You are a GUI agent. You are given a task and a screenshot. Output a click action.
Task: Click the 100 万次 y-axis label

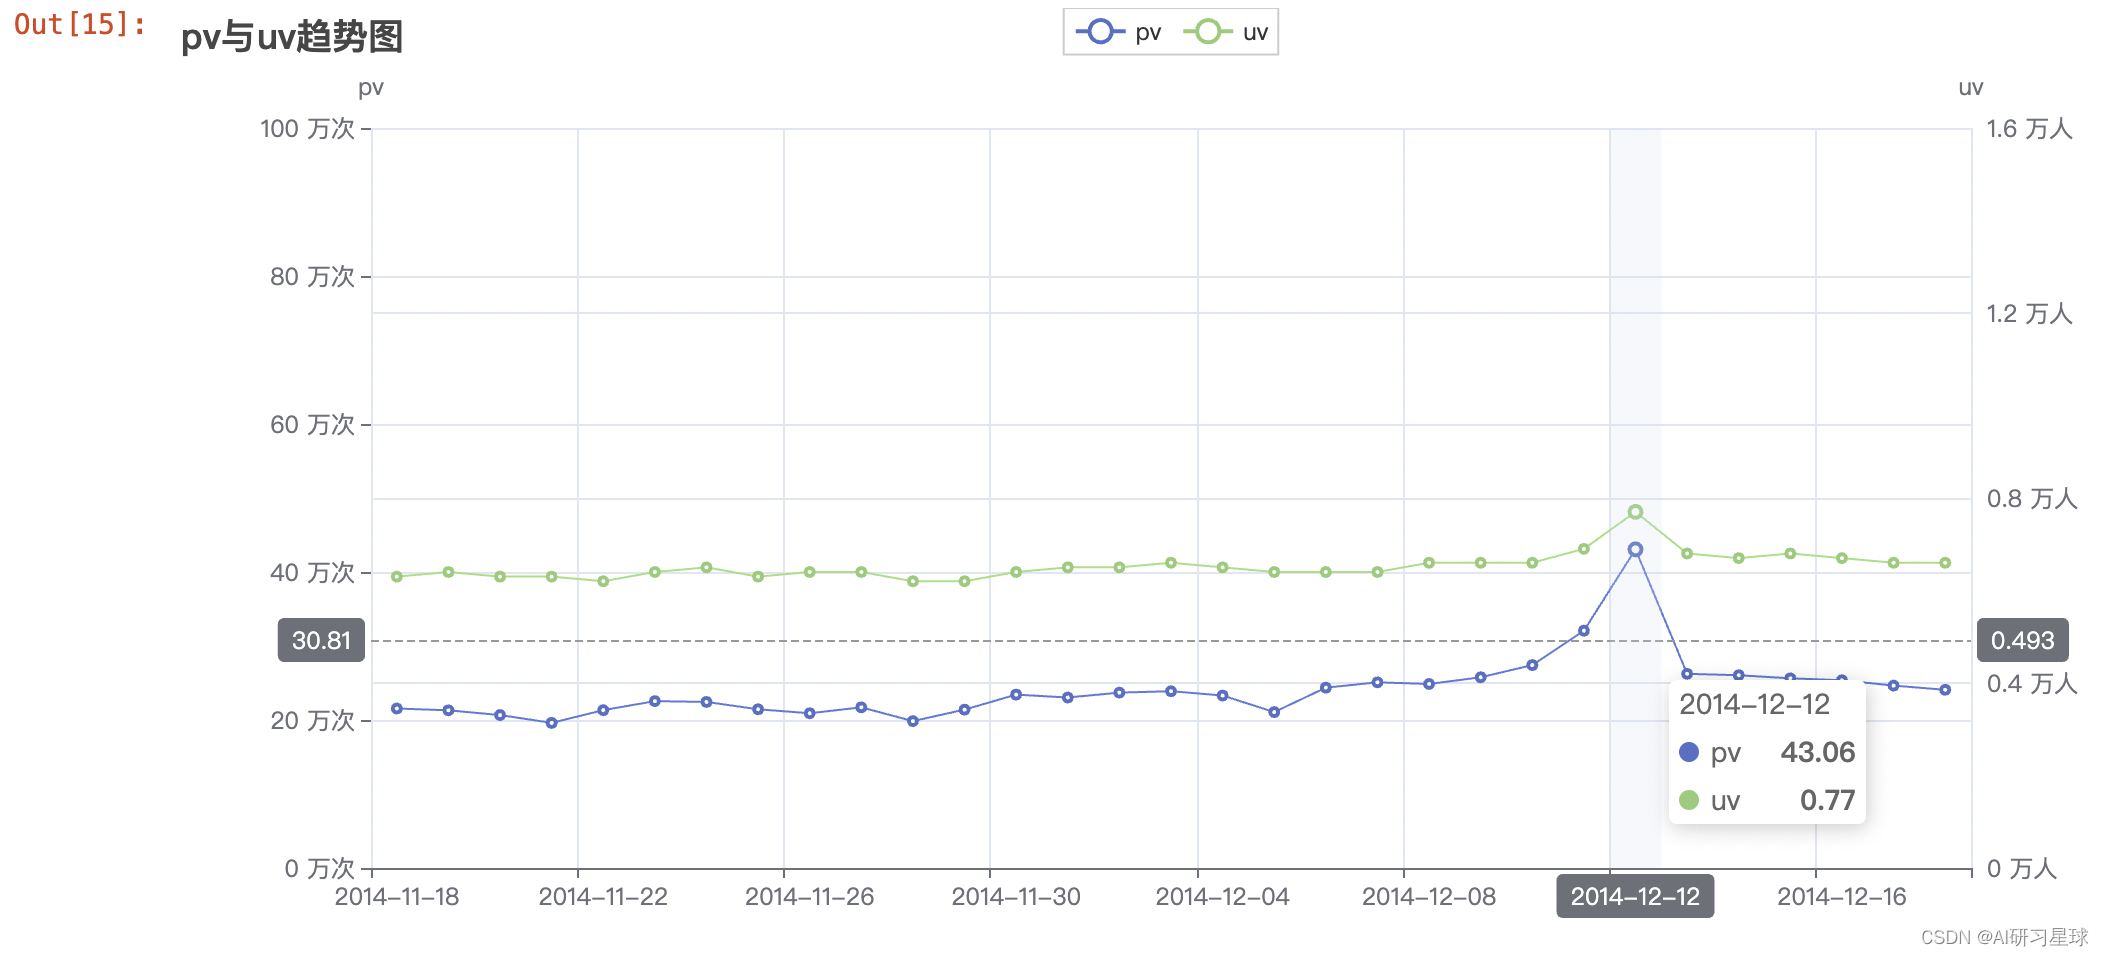click(307, 129)
